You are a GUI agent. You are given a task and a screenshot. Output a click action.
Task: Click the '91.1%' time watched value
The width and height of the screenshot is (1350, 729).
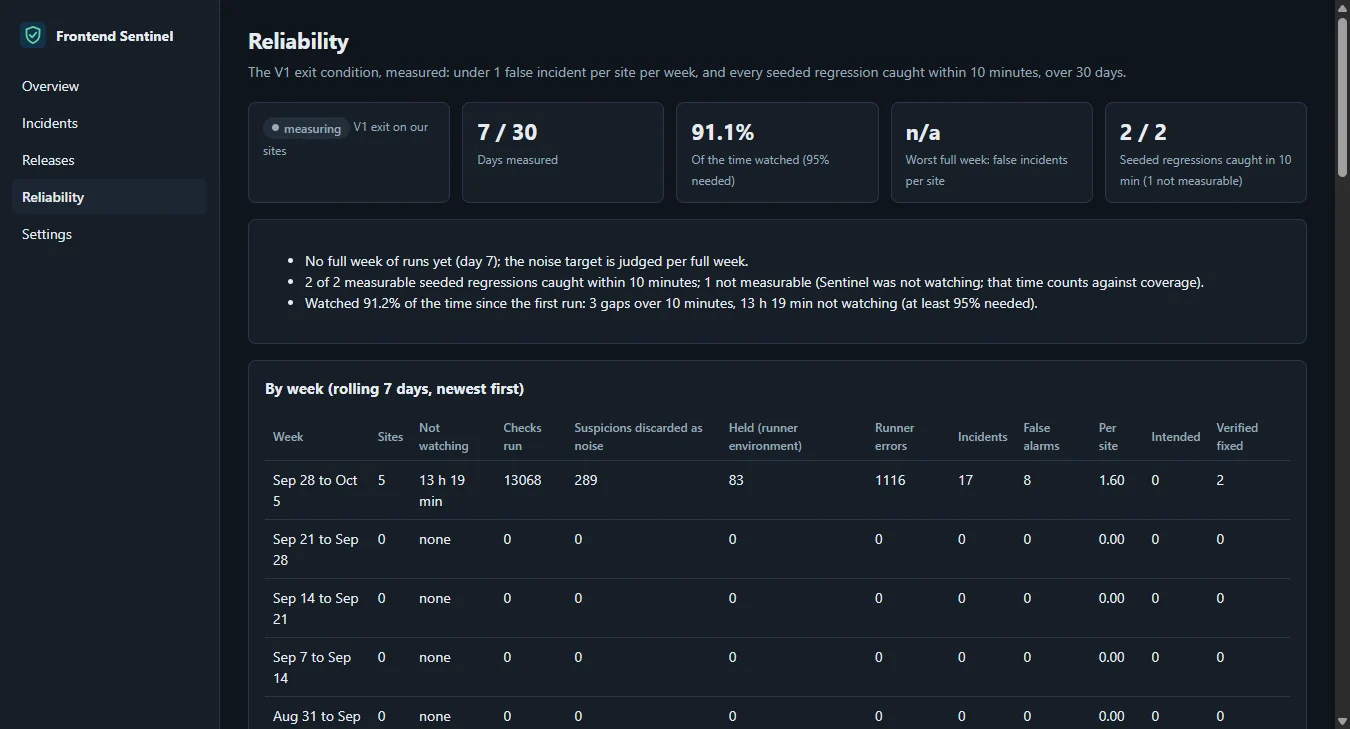pos(722,132)
